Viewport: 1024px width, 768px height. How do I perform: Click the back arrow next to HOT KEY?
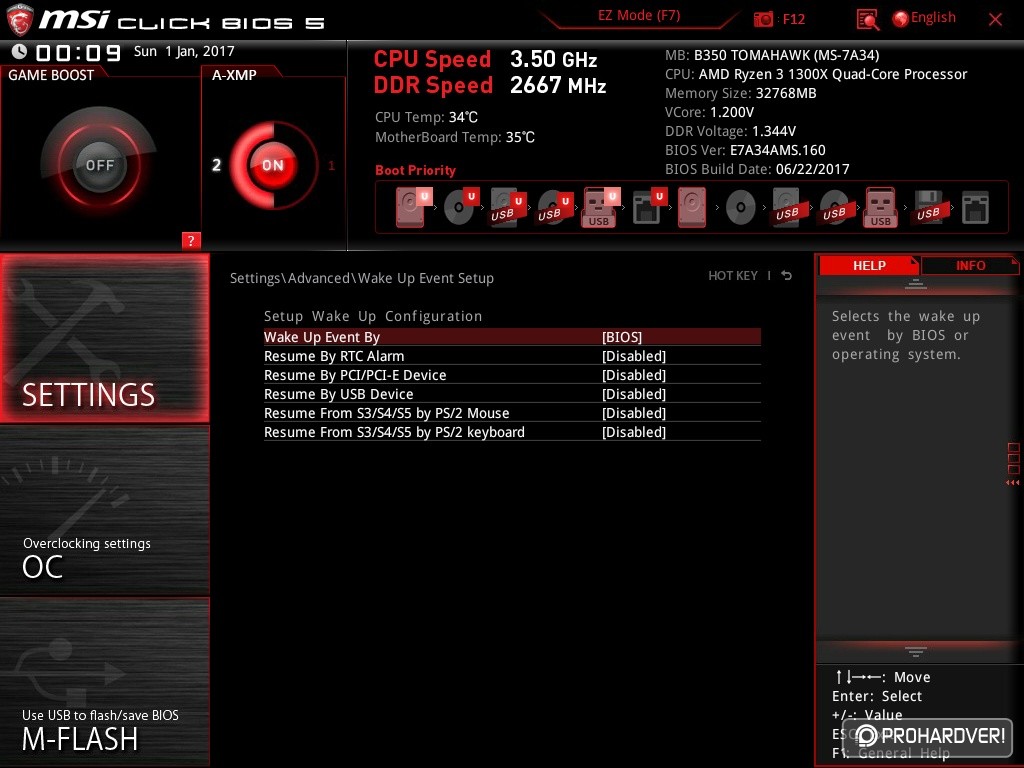coord(787,276)
